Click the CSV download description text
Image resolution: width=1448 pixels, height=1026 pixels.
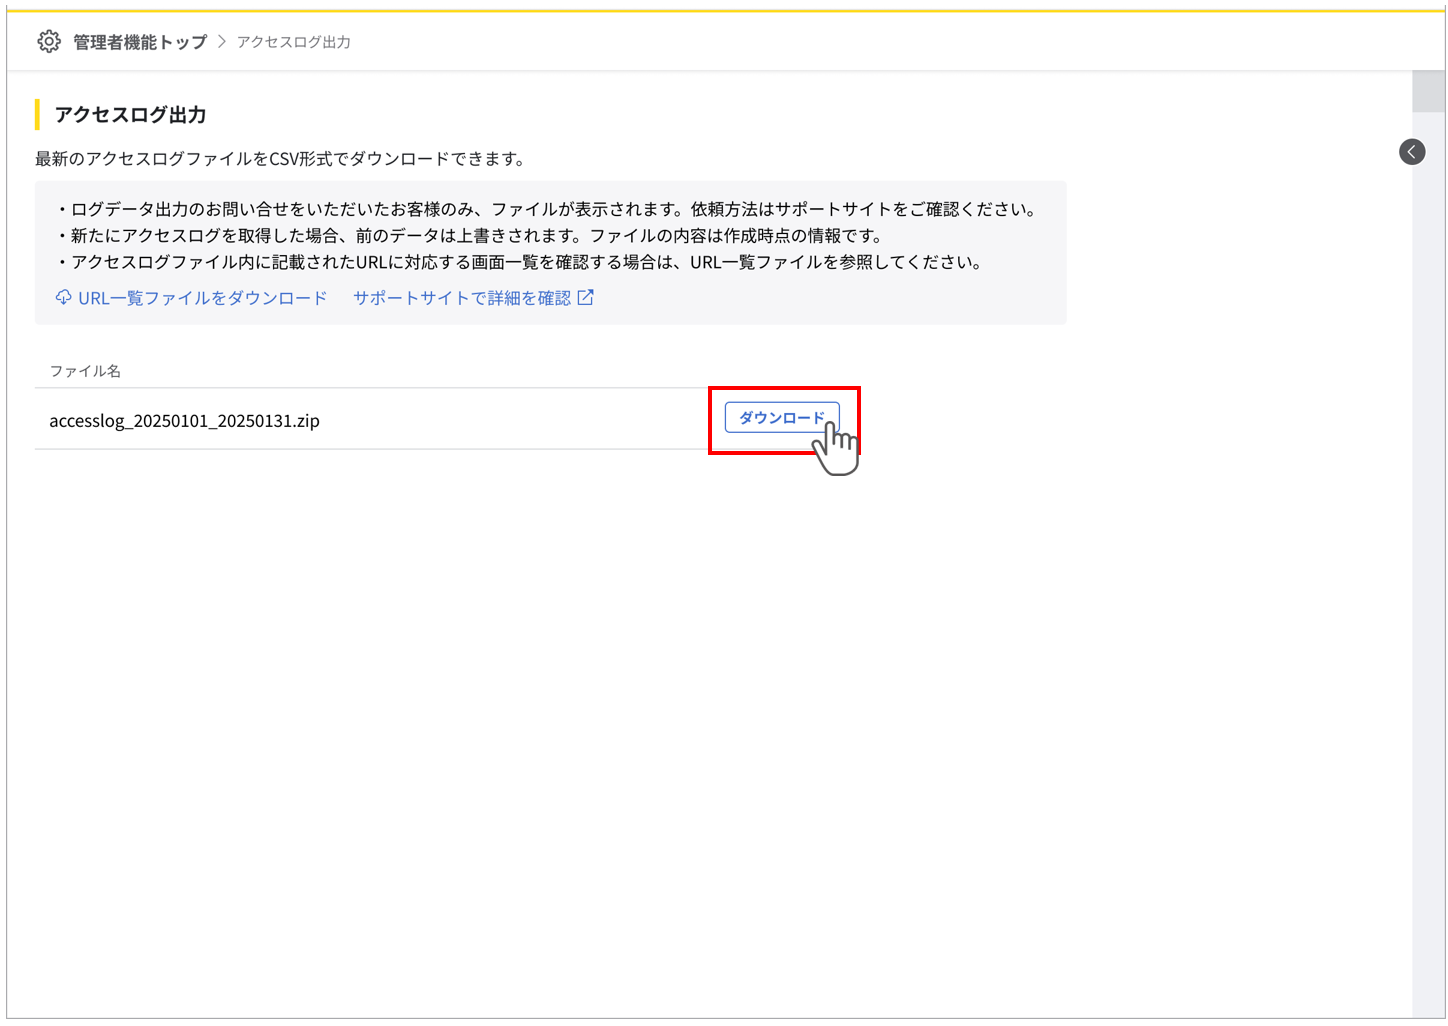click(280, 159)
